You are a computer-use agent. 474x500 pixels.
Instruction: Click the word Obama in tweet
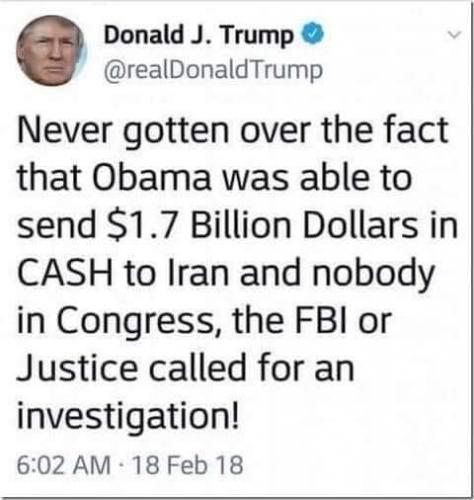click(x=154, y=178)
